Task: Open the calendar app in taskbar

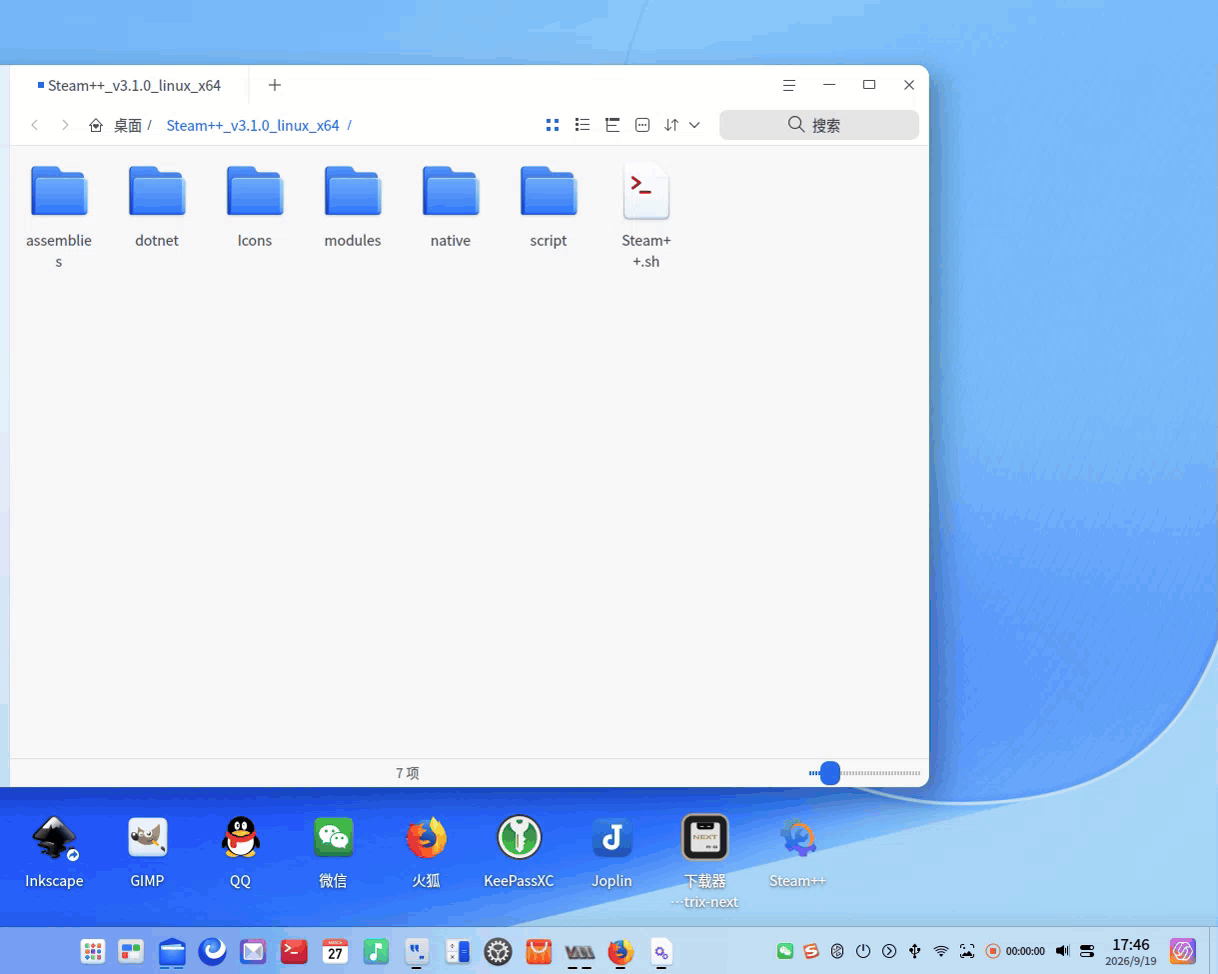Action: click(335, 951)
